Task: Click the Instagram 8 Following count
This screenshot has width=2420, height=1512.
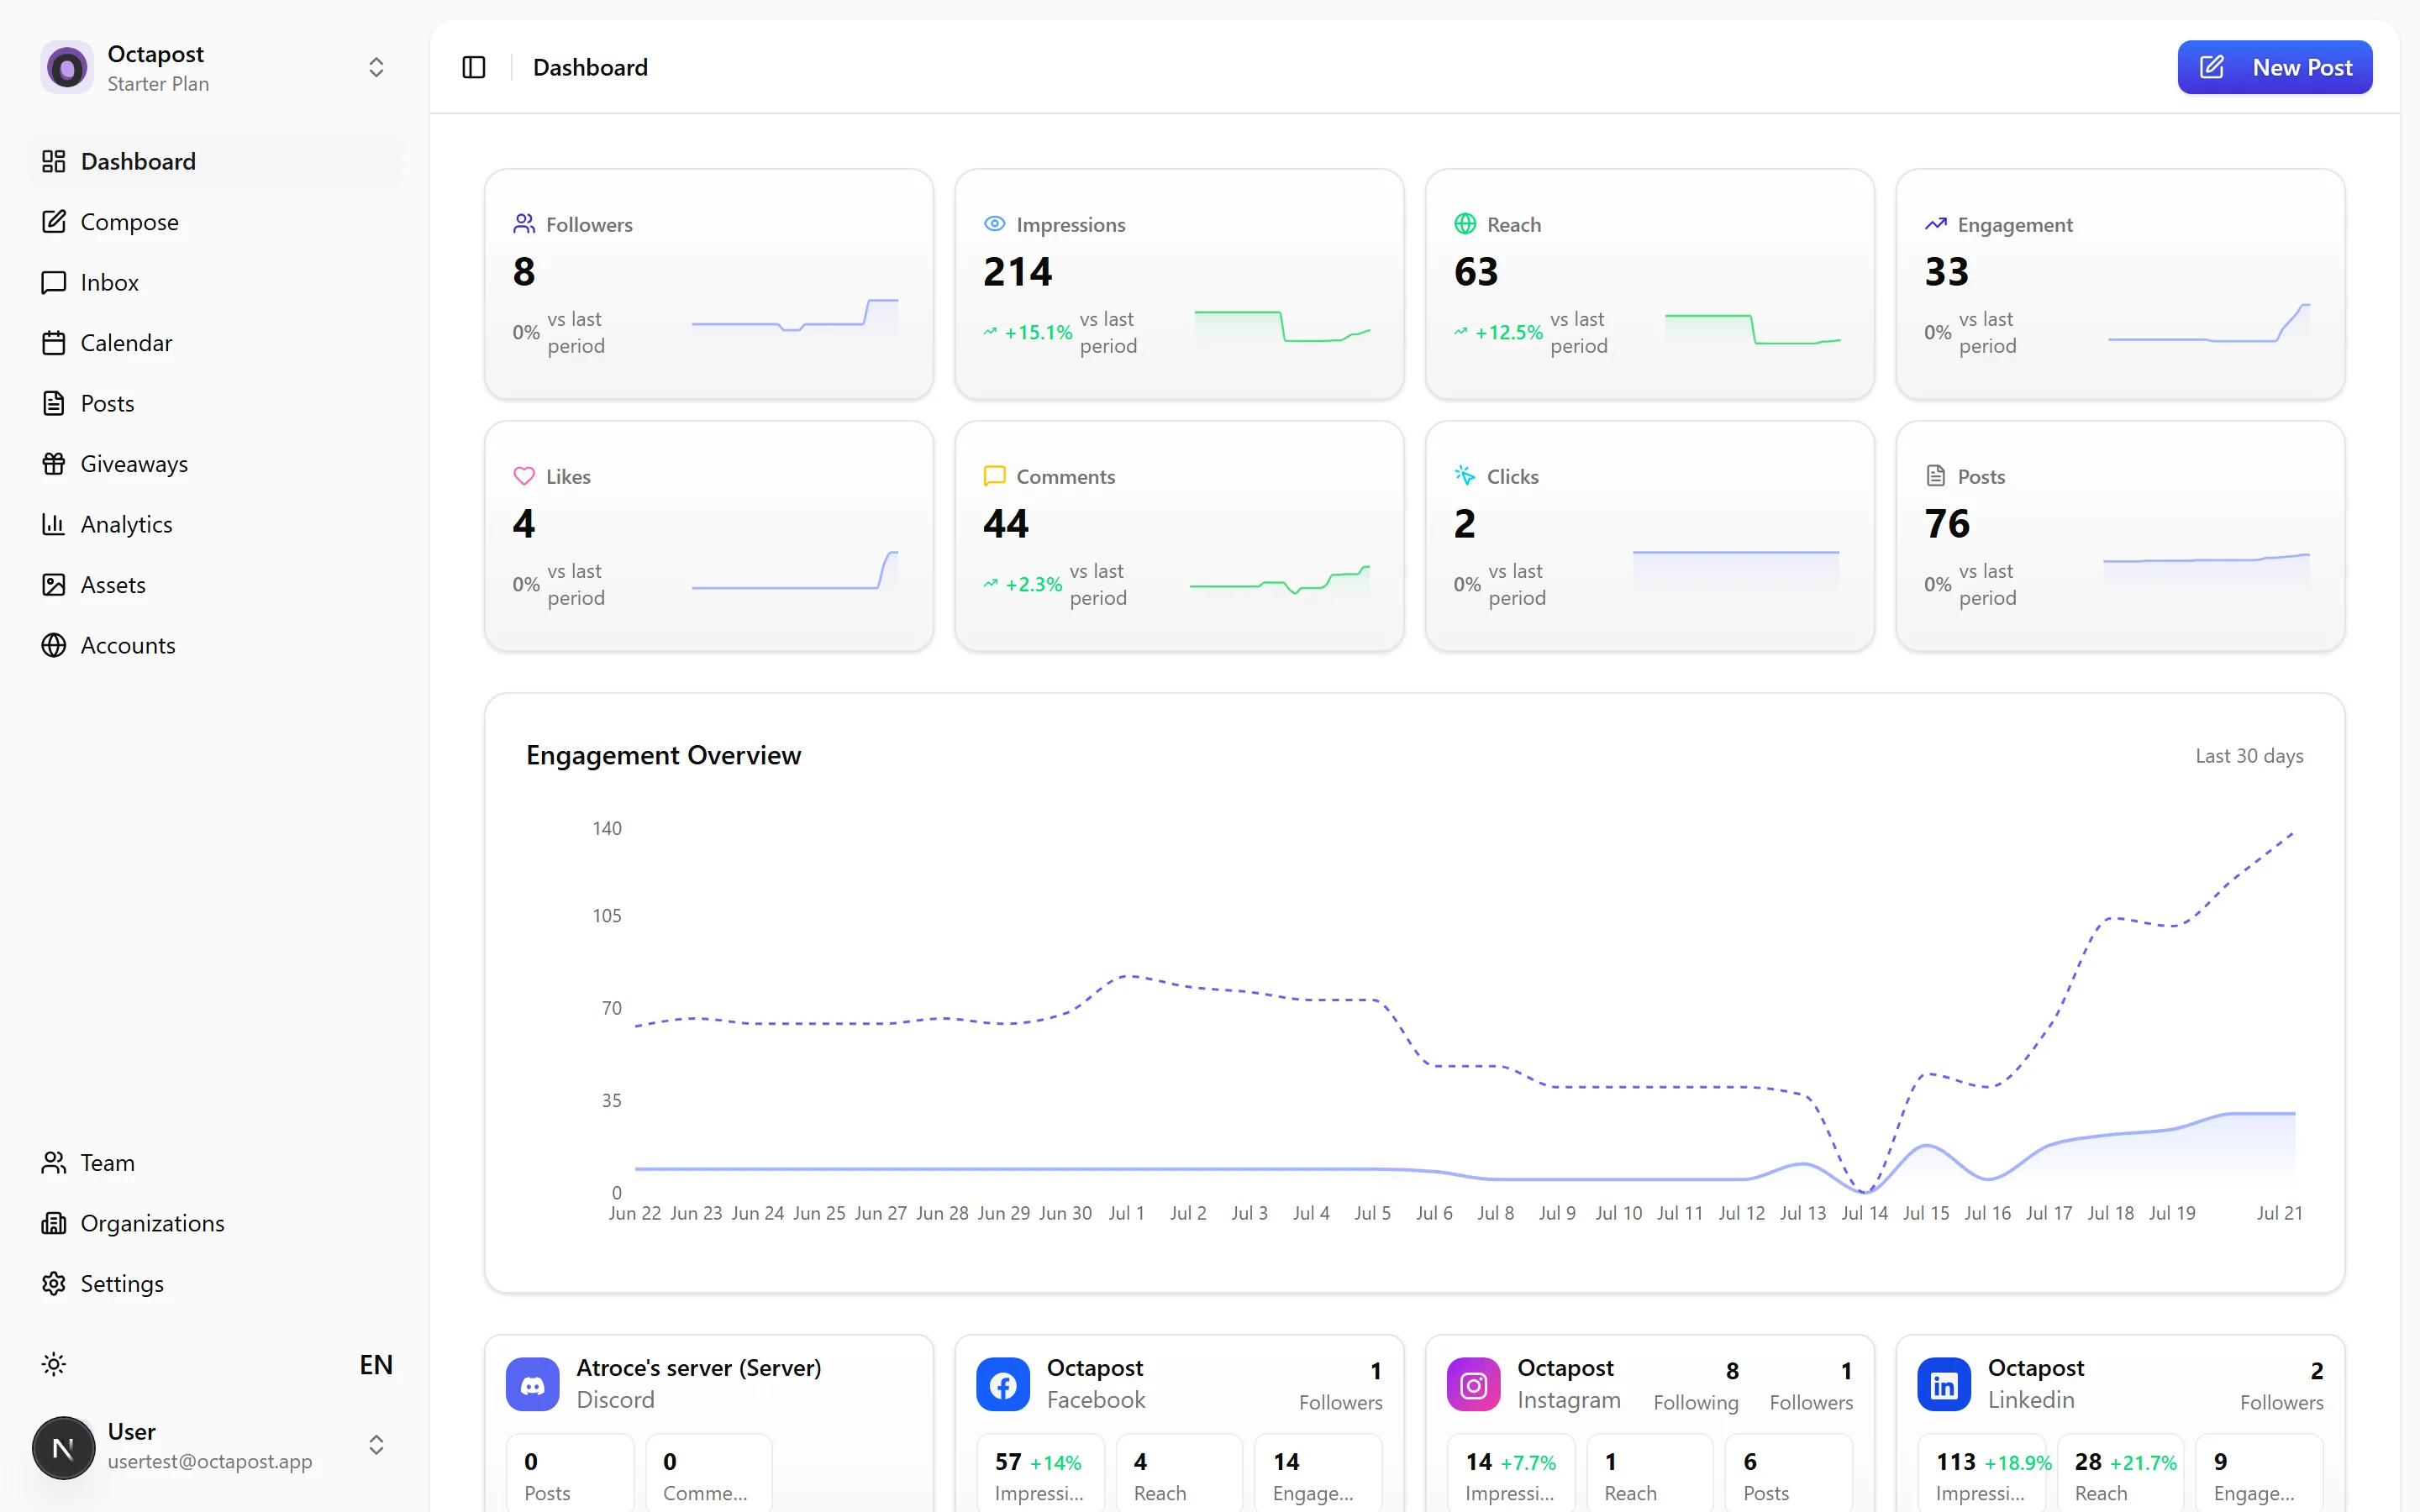Action: click(1696, 1385)
